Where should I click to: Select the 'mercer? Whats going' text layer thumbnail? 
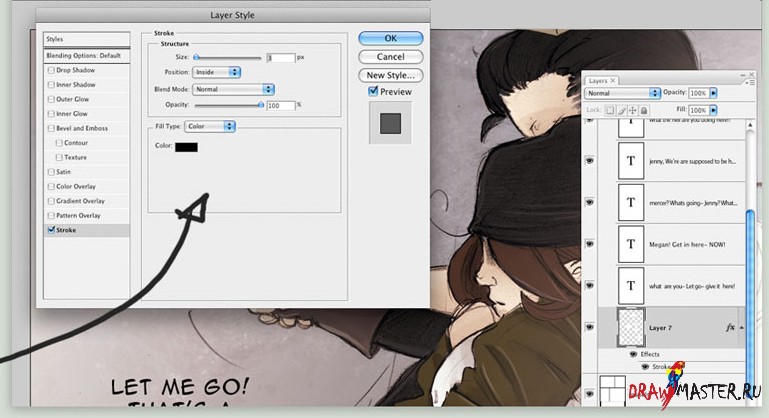631,203
